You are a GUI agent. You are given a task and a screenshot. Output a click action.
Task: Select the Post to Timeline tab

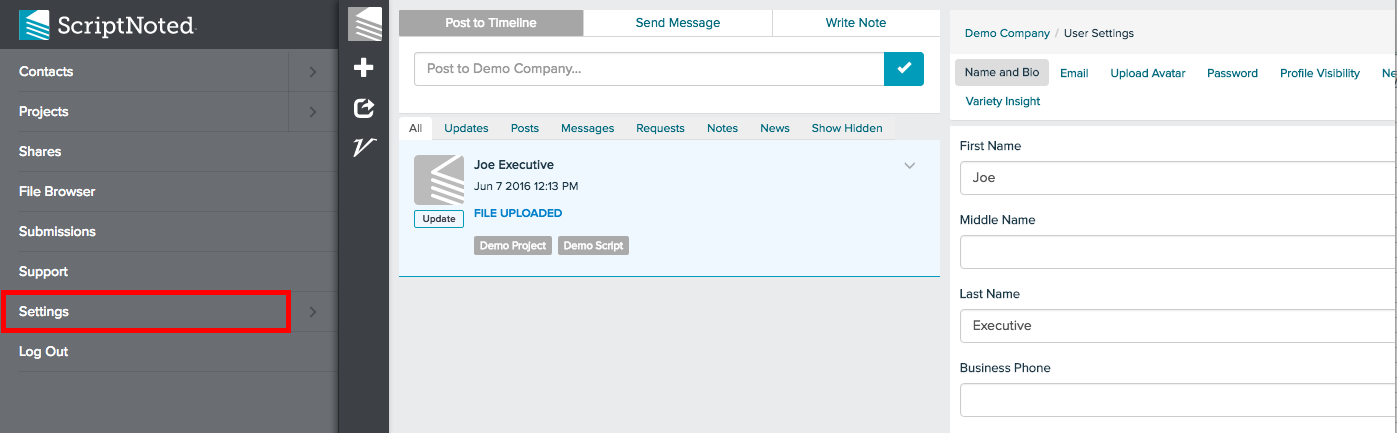click(x=491, y=23)
